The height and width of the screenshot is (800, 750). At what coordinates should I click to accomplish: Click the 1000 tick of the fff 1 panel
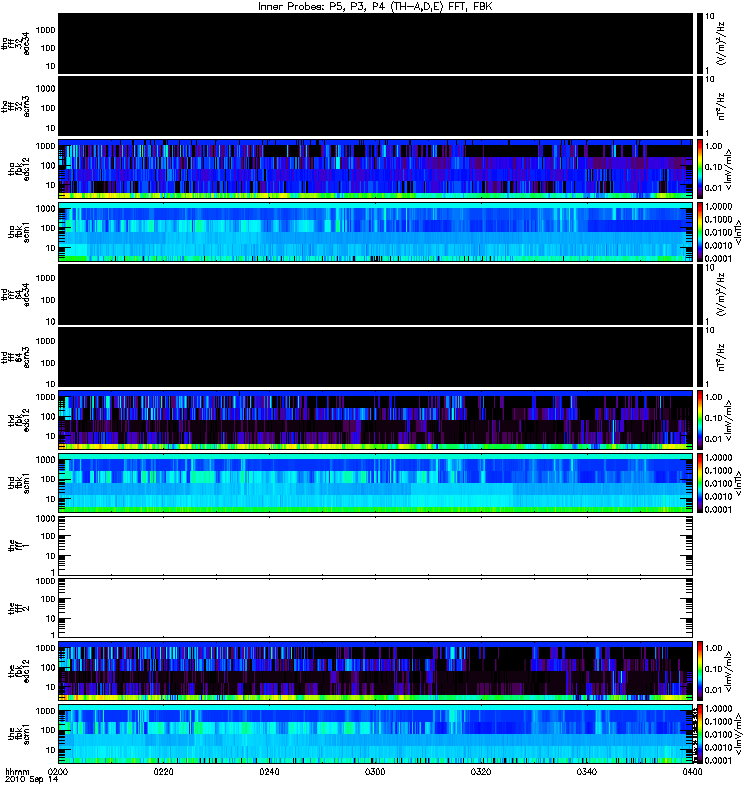[46, 519]
